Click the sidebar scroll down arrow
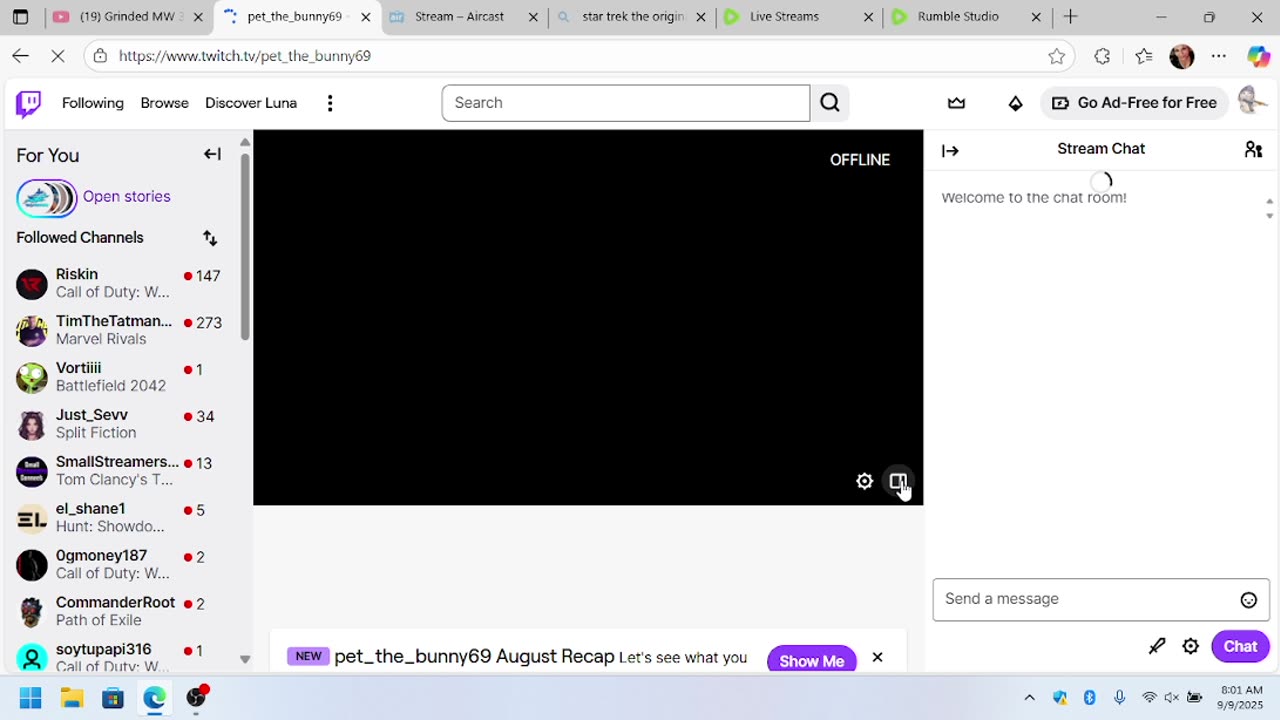1280x720 pixels. pos(245,659)
